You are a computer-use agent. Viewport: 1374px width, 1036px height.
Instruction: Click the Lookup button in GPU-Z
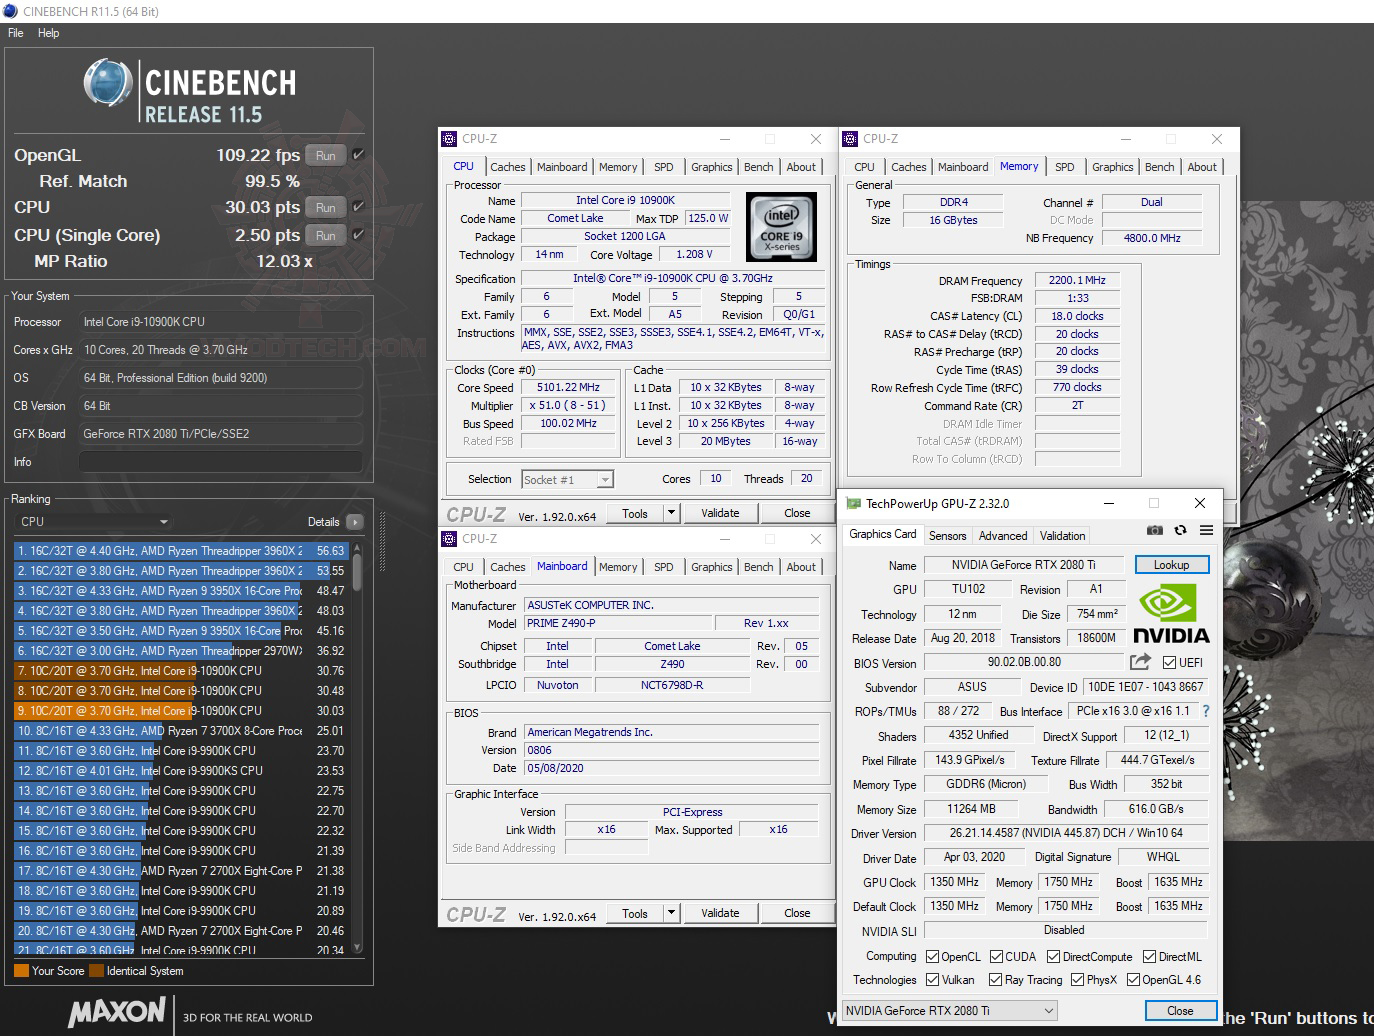(1171, 564)
